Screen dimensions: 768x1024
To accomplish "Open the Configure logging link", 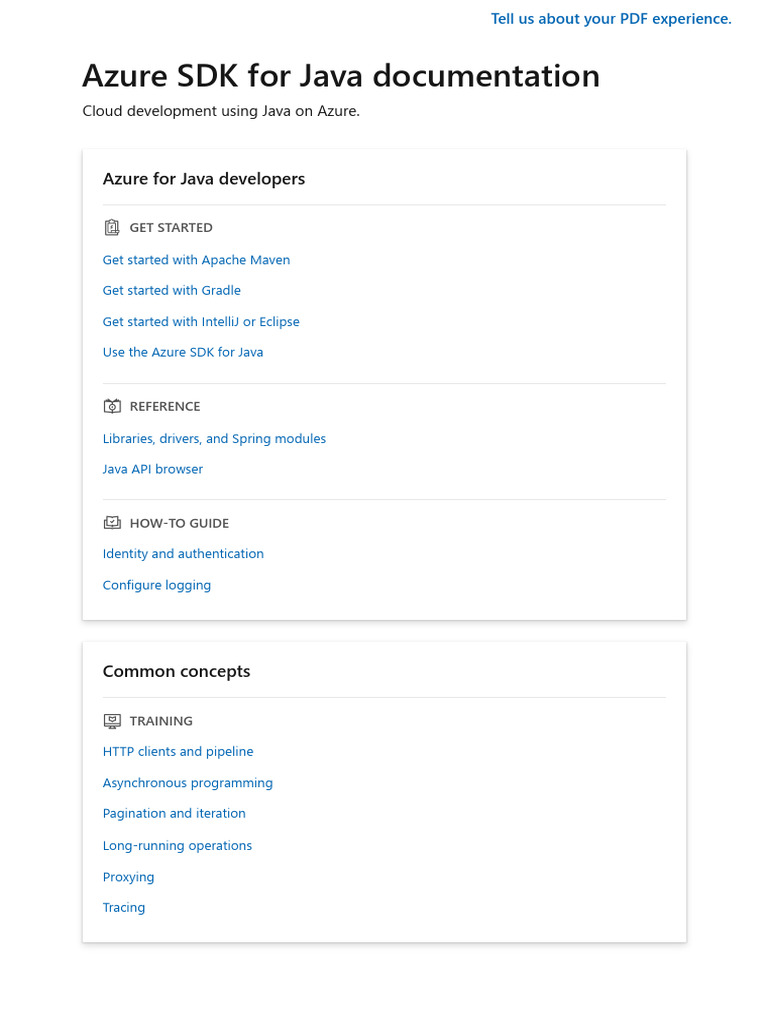I will pos(156,586).
